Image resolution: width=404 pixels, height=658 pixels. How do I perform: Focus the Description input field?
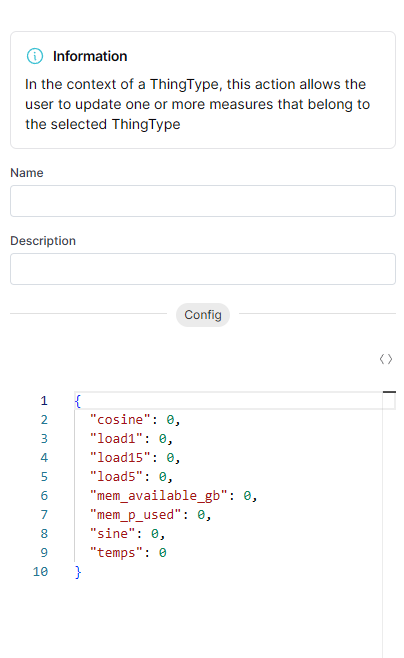click(203, 269)
